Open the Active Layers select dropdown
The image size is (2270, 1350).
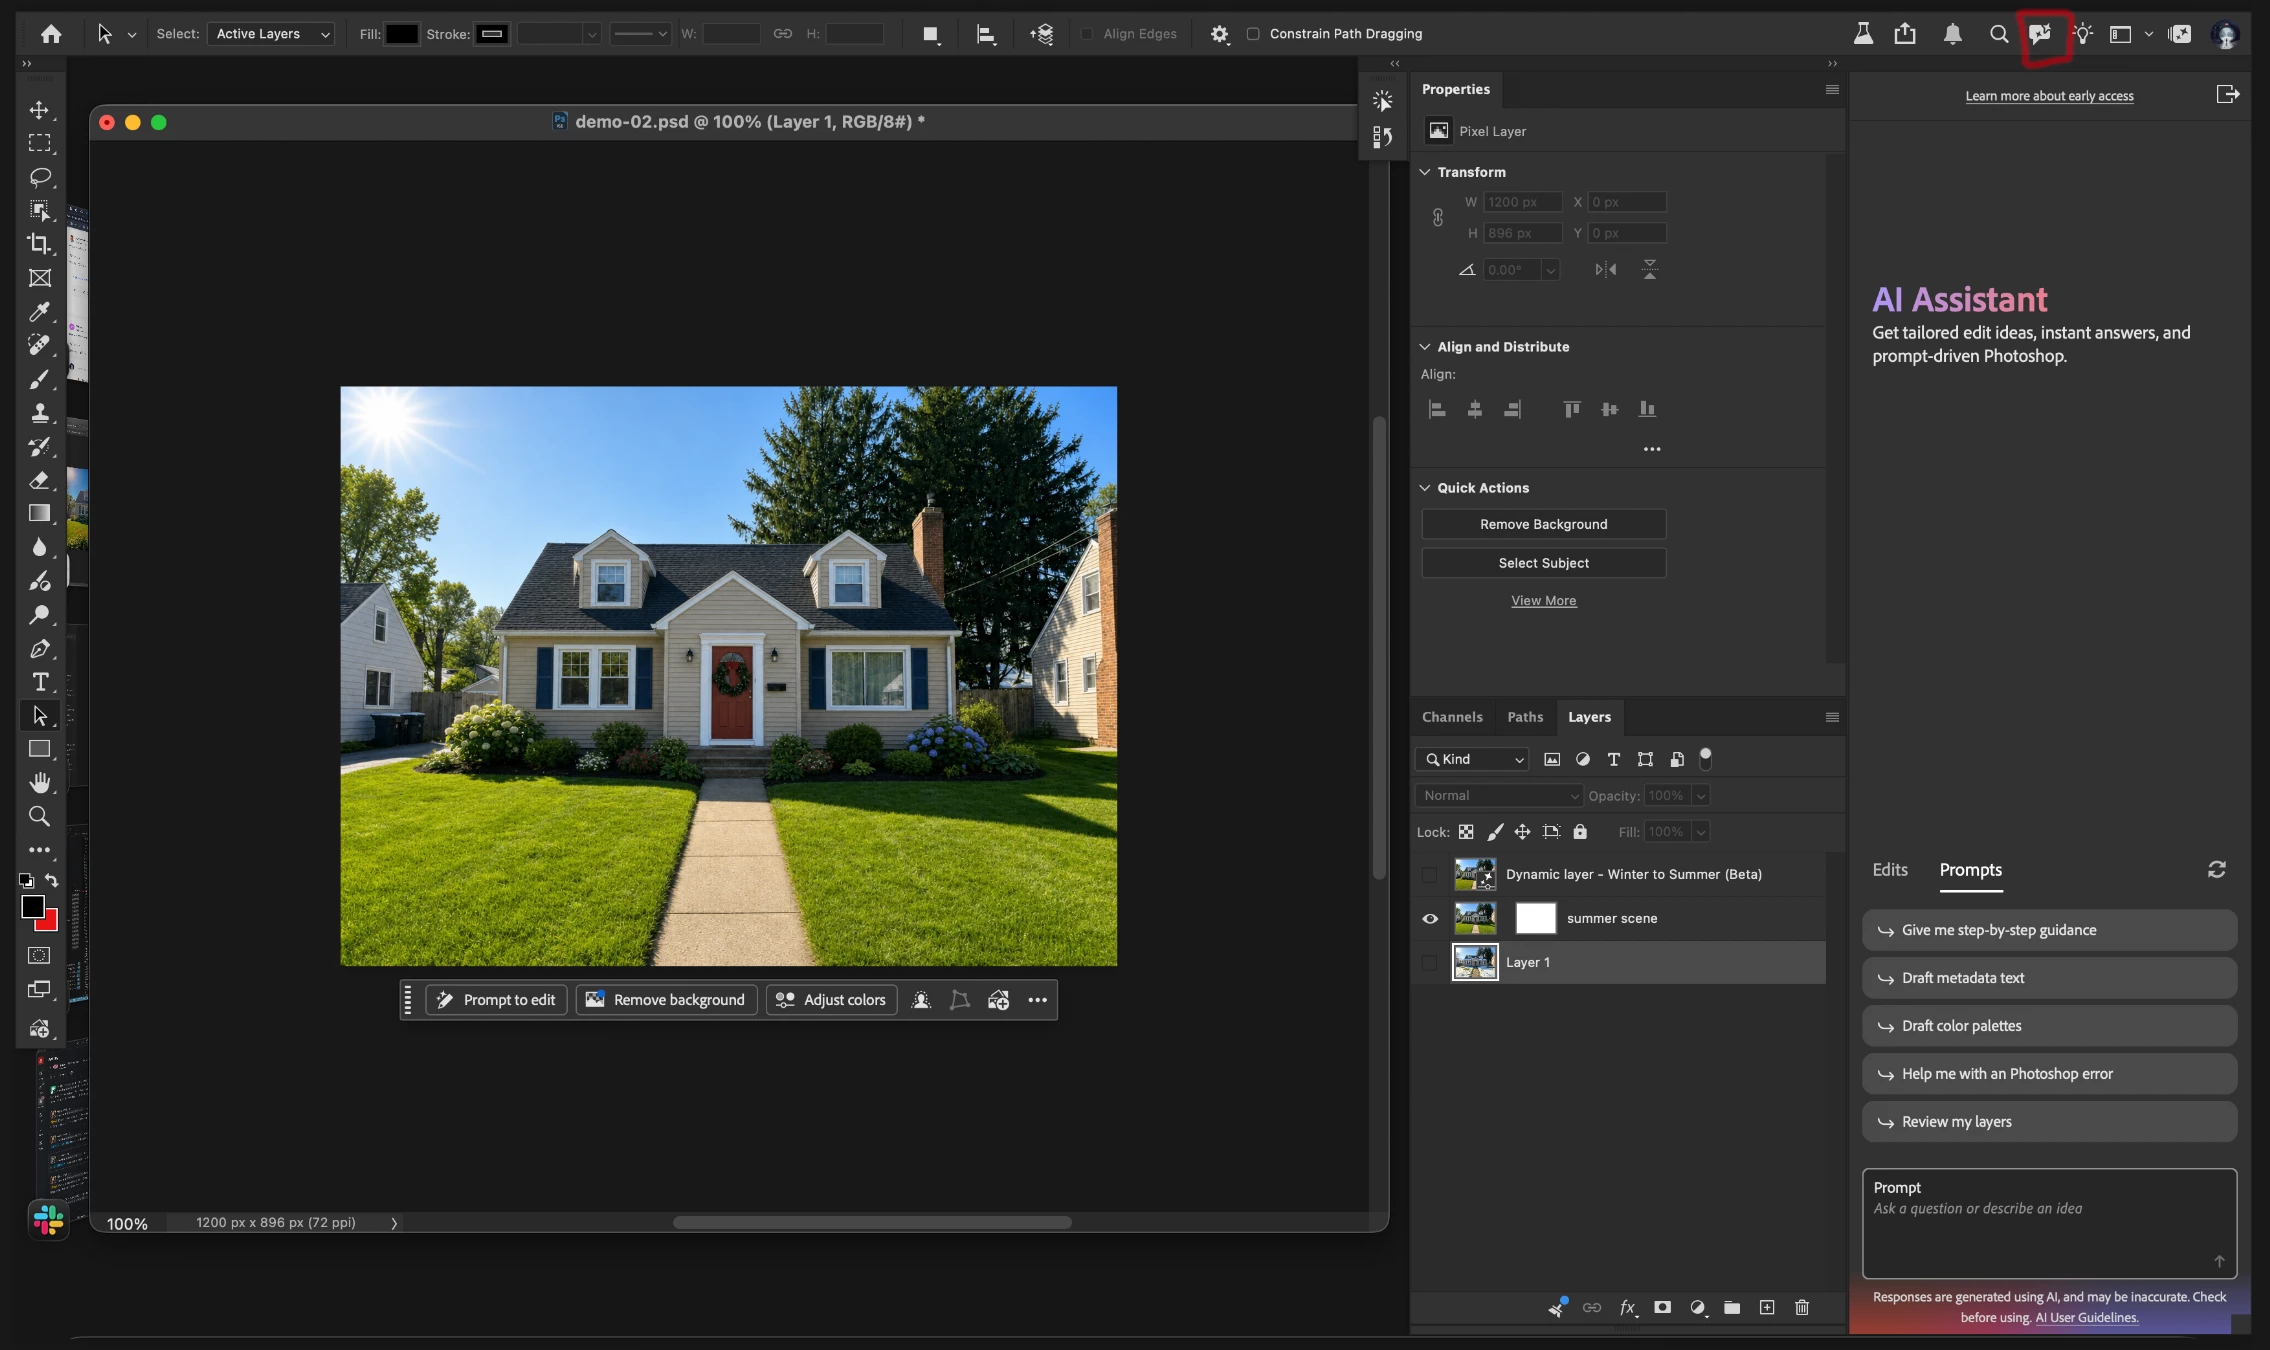(271, 34)
